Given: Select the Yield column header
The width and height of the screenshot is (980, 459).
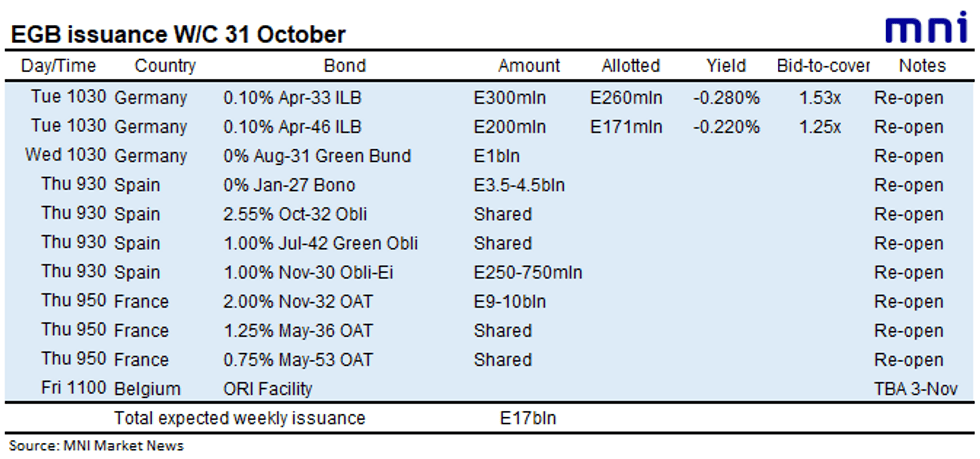Looking at the screenshot, I should click(726, 66).
